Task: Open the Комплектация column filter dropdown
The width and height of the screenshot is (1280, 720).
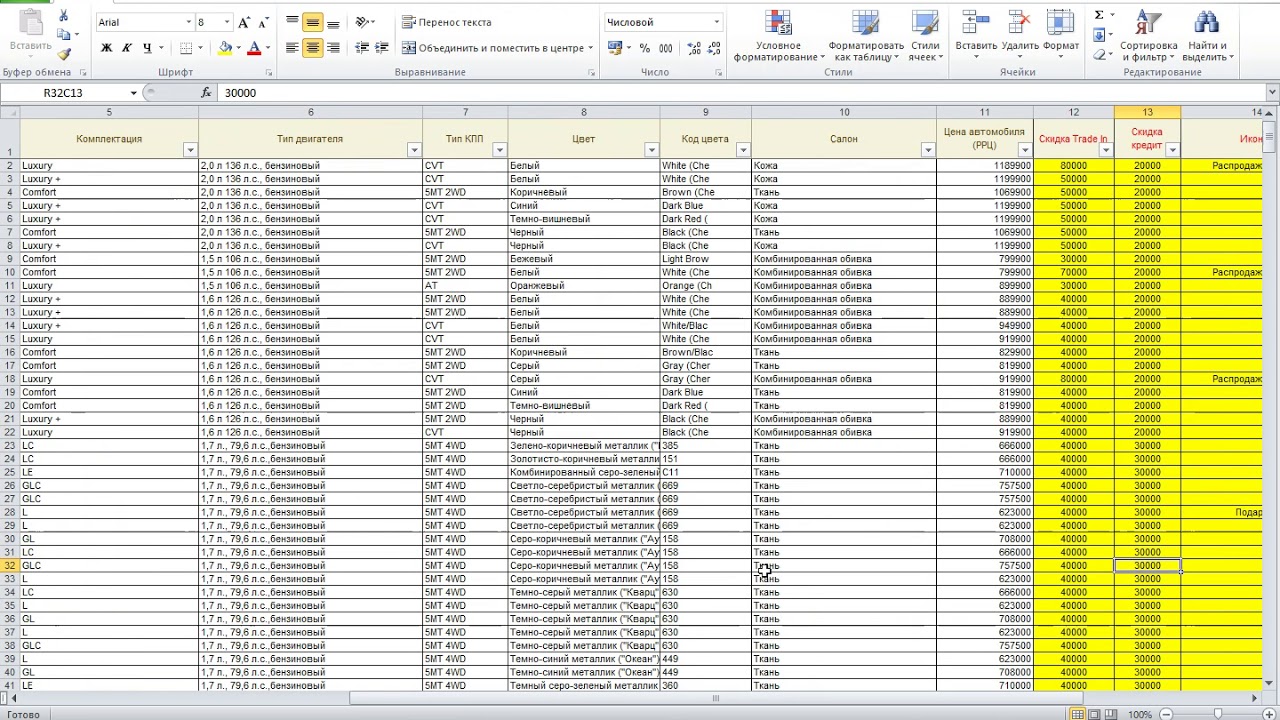Action: coord(190,150)
